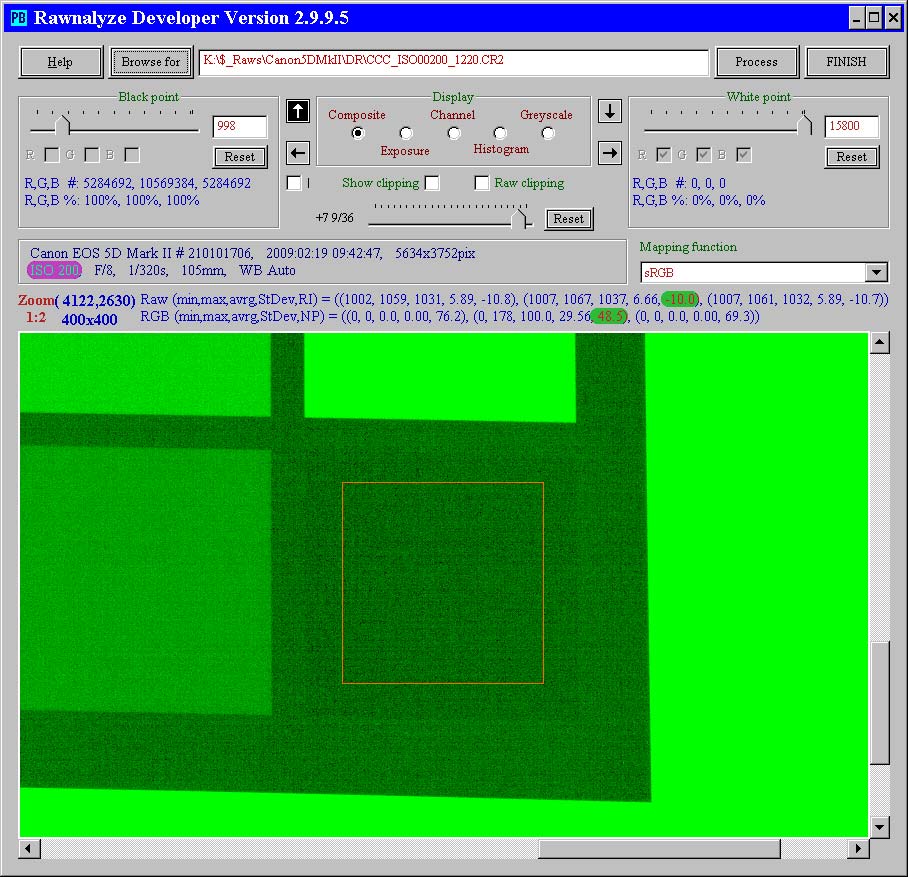
Task: Click the left arrow navigation button
Action: [x=297, y=153]
